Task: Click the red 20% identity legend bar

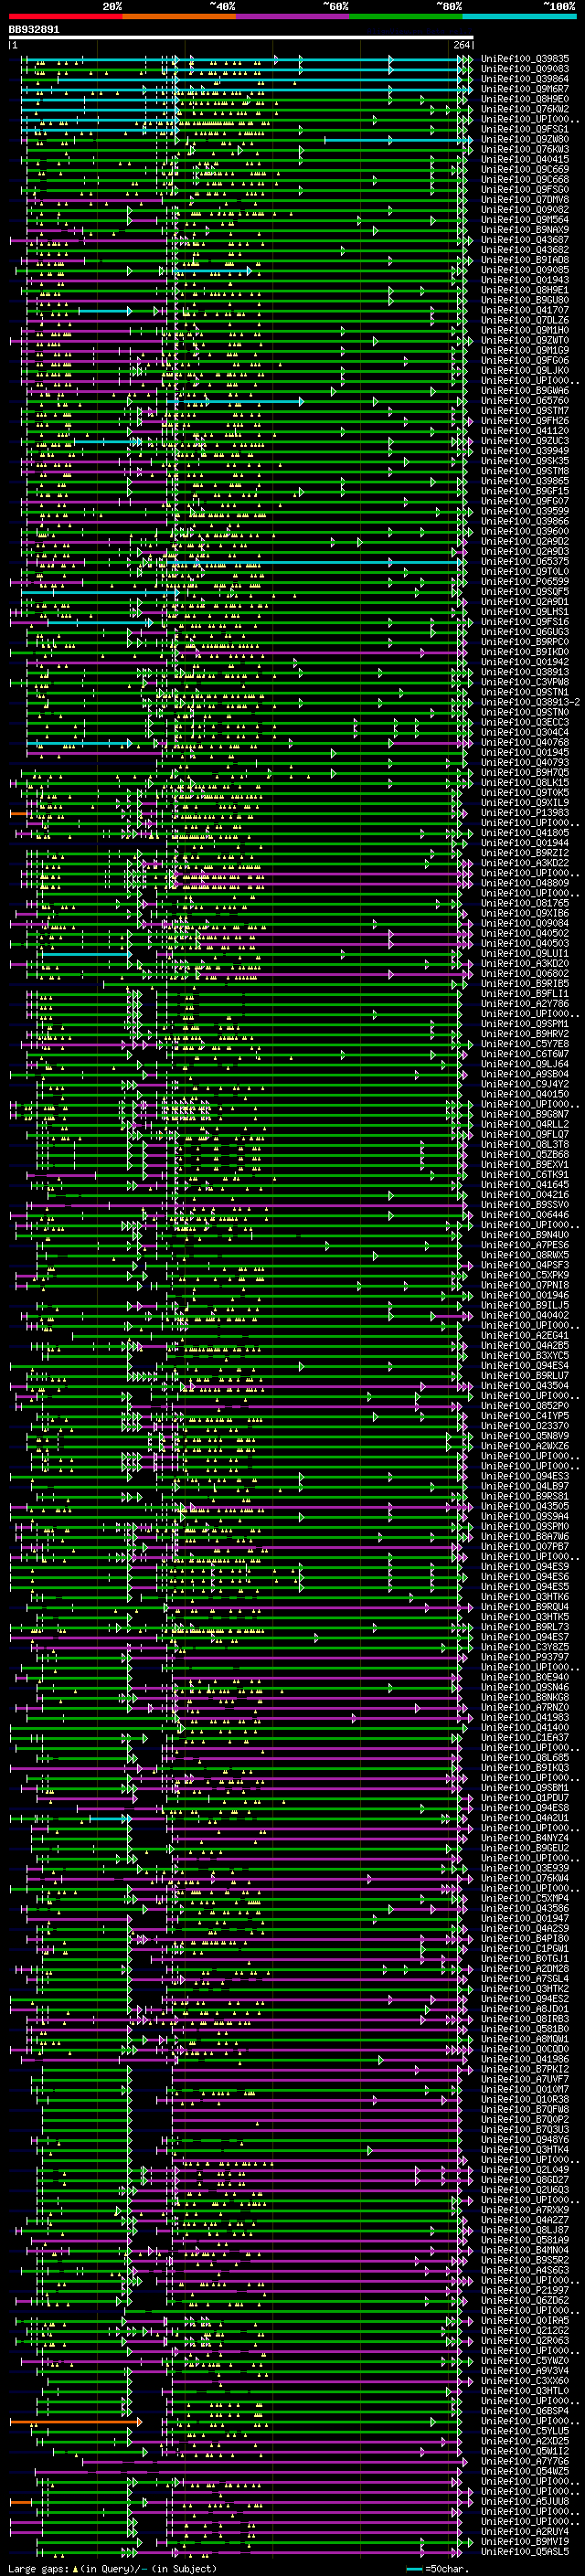Action: [66, 17]
